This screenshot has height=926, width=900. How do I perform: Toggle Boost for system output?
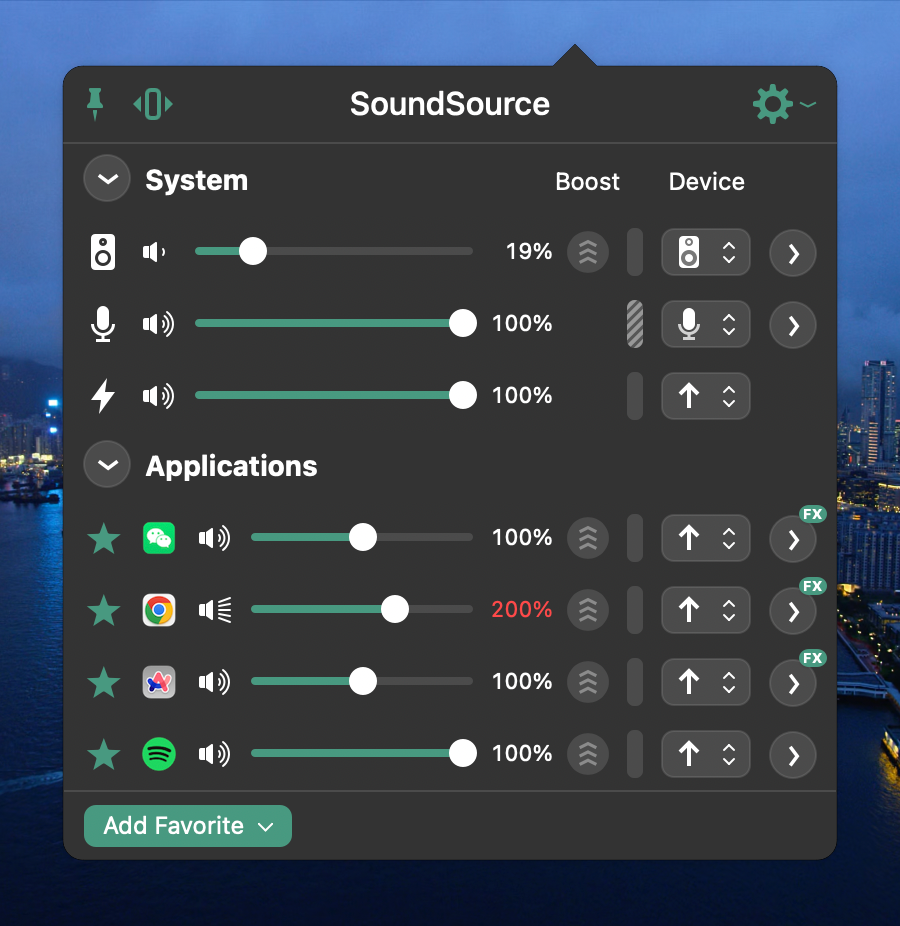pyautogui.click(x=588, y=253)
